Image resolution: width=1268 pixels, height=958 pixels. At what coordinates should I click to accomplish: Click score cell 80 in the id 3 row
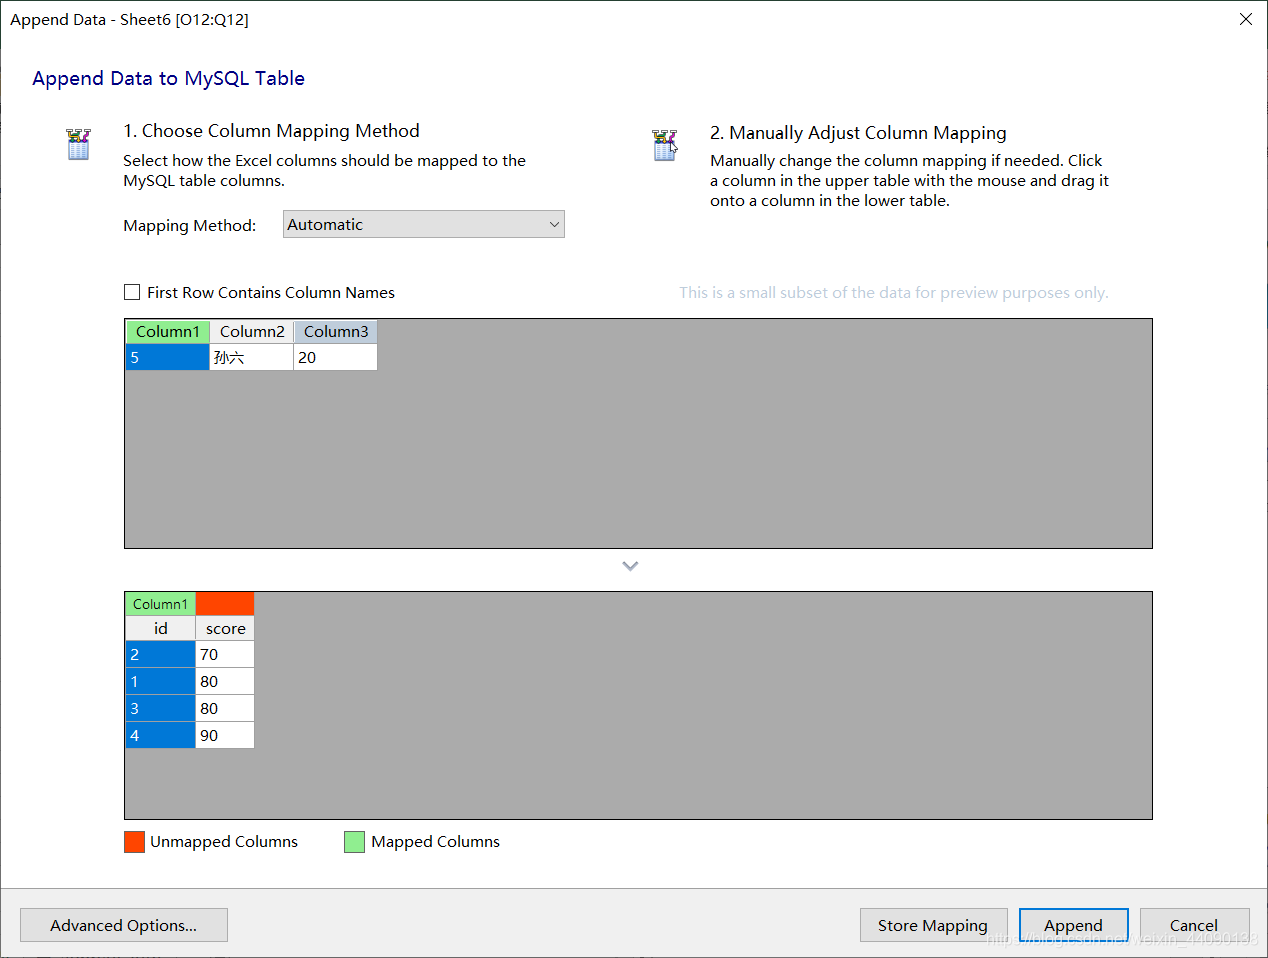[225, 708]
